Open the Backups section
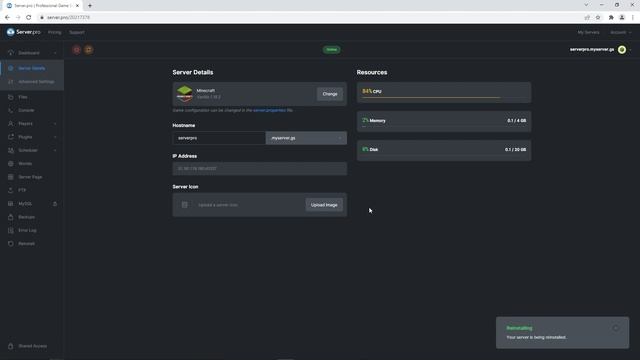Image resolution: width=640 pixels, height=360 pixels. click(x=27, y=217)
